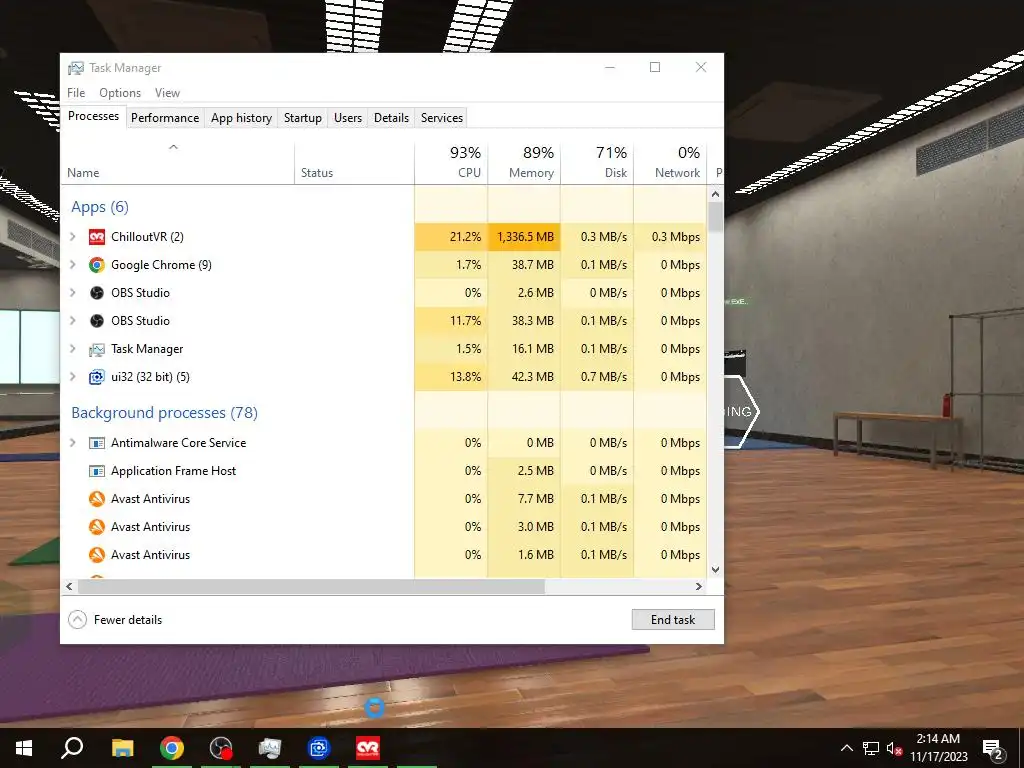Click the first OBS Studio process icon at 0% CPU

(x=97, y=293)
